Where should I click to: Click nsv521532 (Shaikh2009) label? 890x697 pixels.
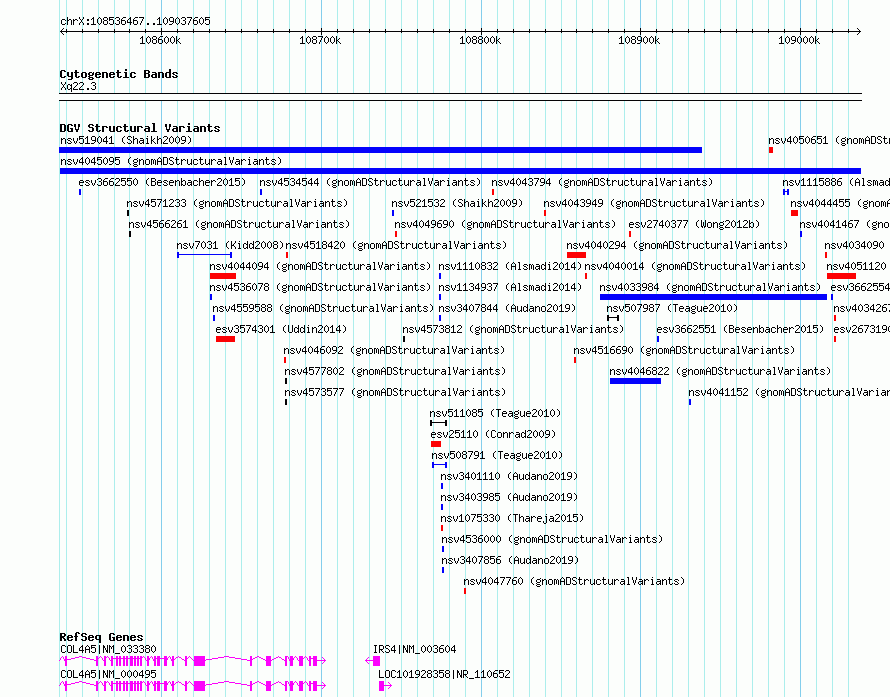click(457, 203)
